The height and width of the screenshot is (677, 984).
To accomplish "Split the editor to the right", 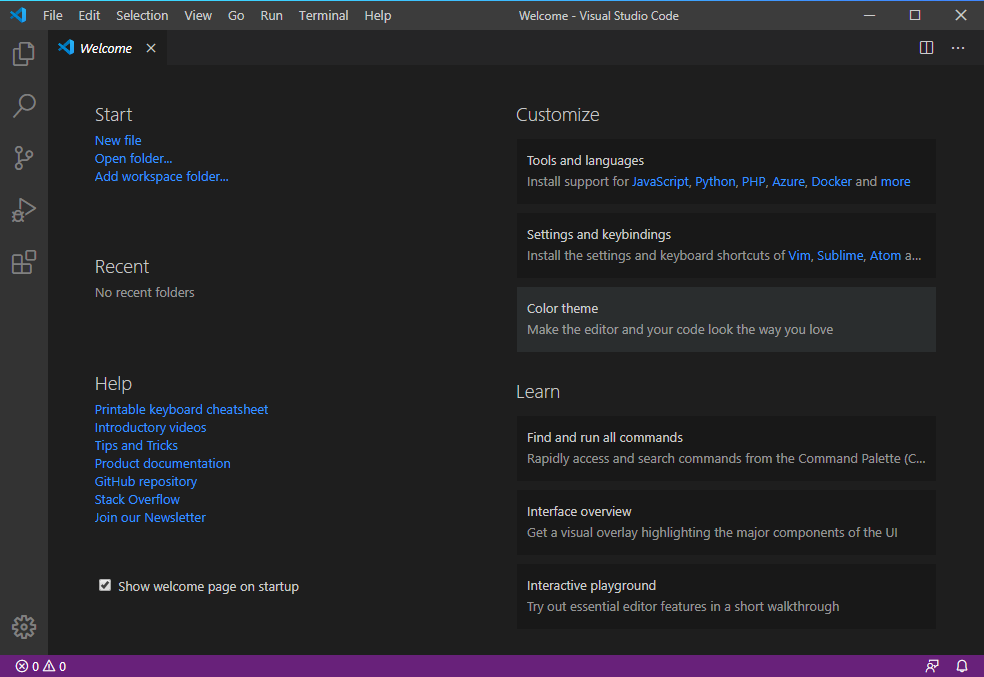I will pyautogui.click(x=926, y=48).
